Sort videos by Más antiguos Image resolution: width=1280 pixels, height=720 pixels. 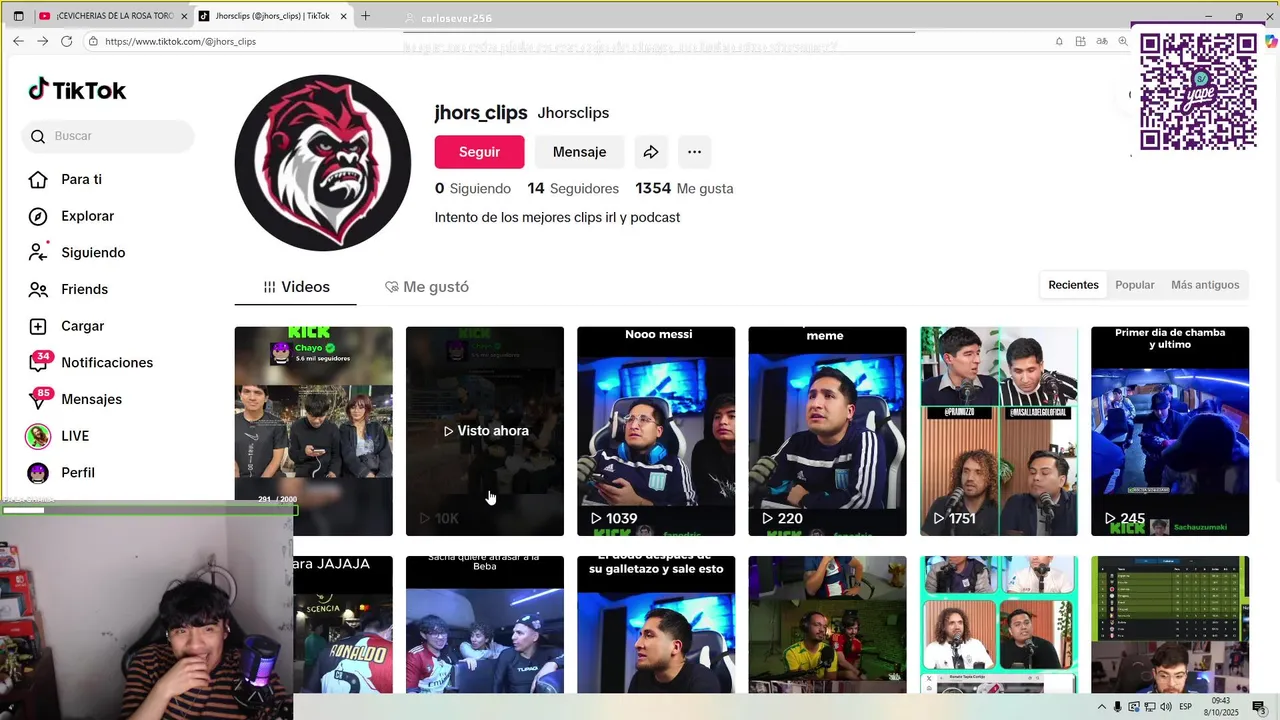[1205, 285]
